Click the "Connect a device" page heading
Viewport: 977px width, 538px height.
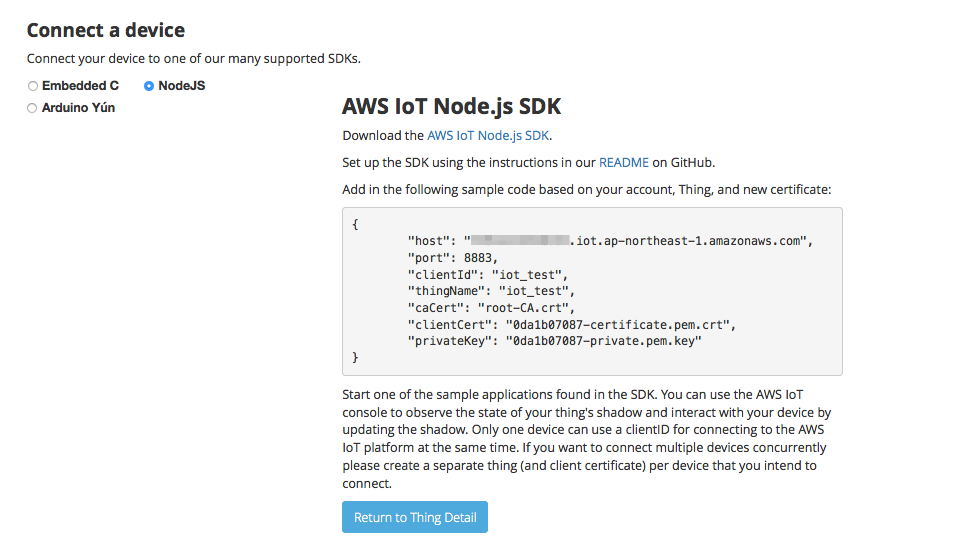tap(105, 31)
